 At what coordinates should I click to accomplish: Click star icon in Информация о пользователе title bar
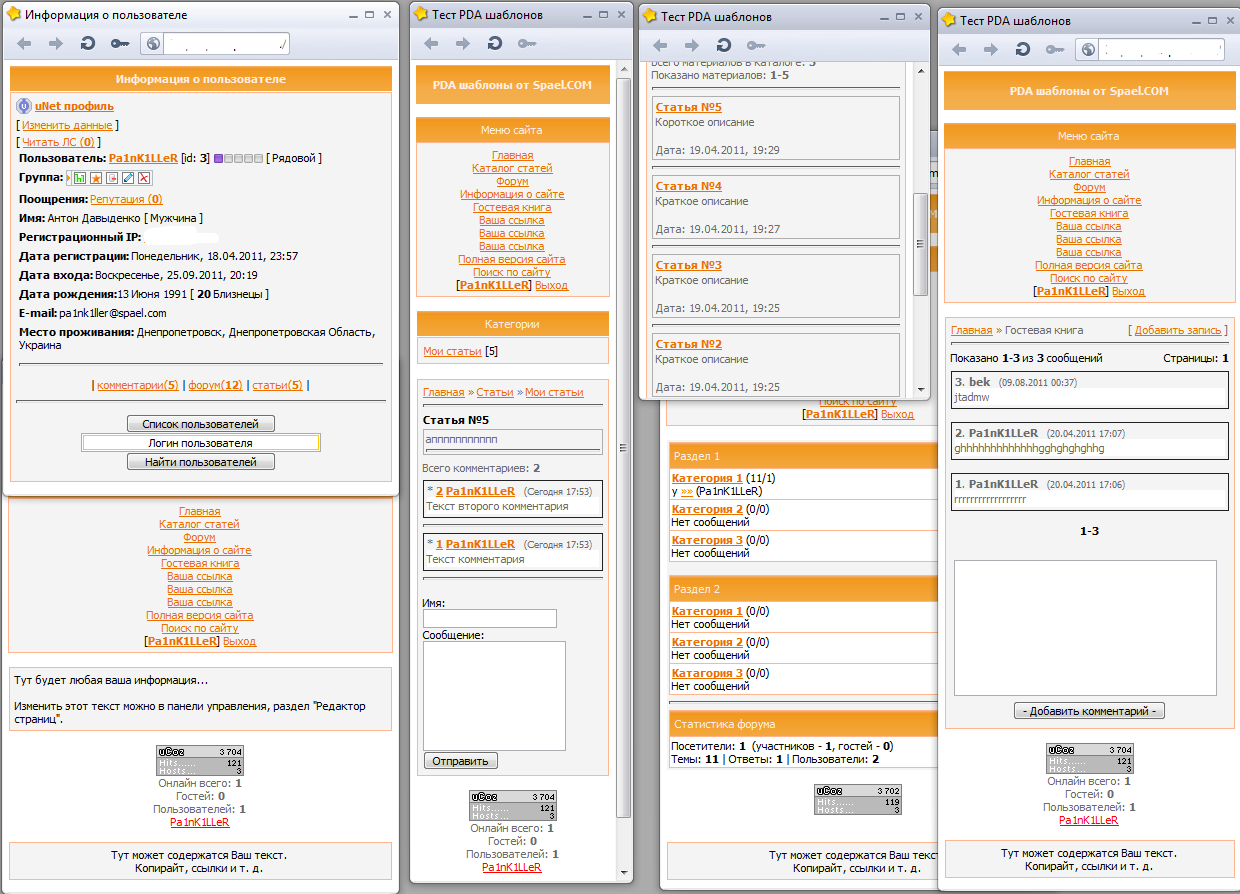coord(12,15)
